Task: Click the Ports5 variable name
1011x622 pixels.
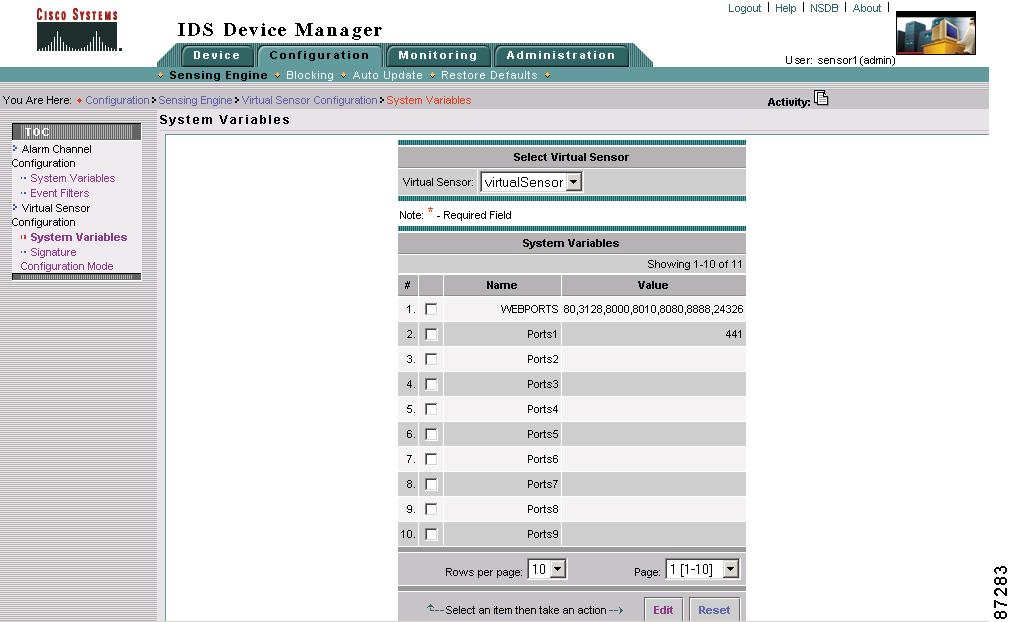Action: click(542, 434)
